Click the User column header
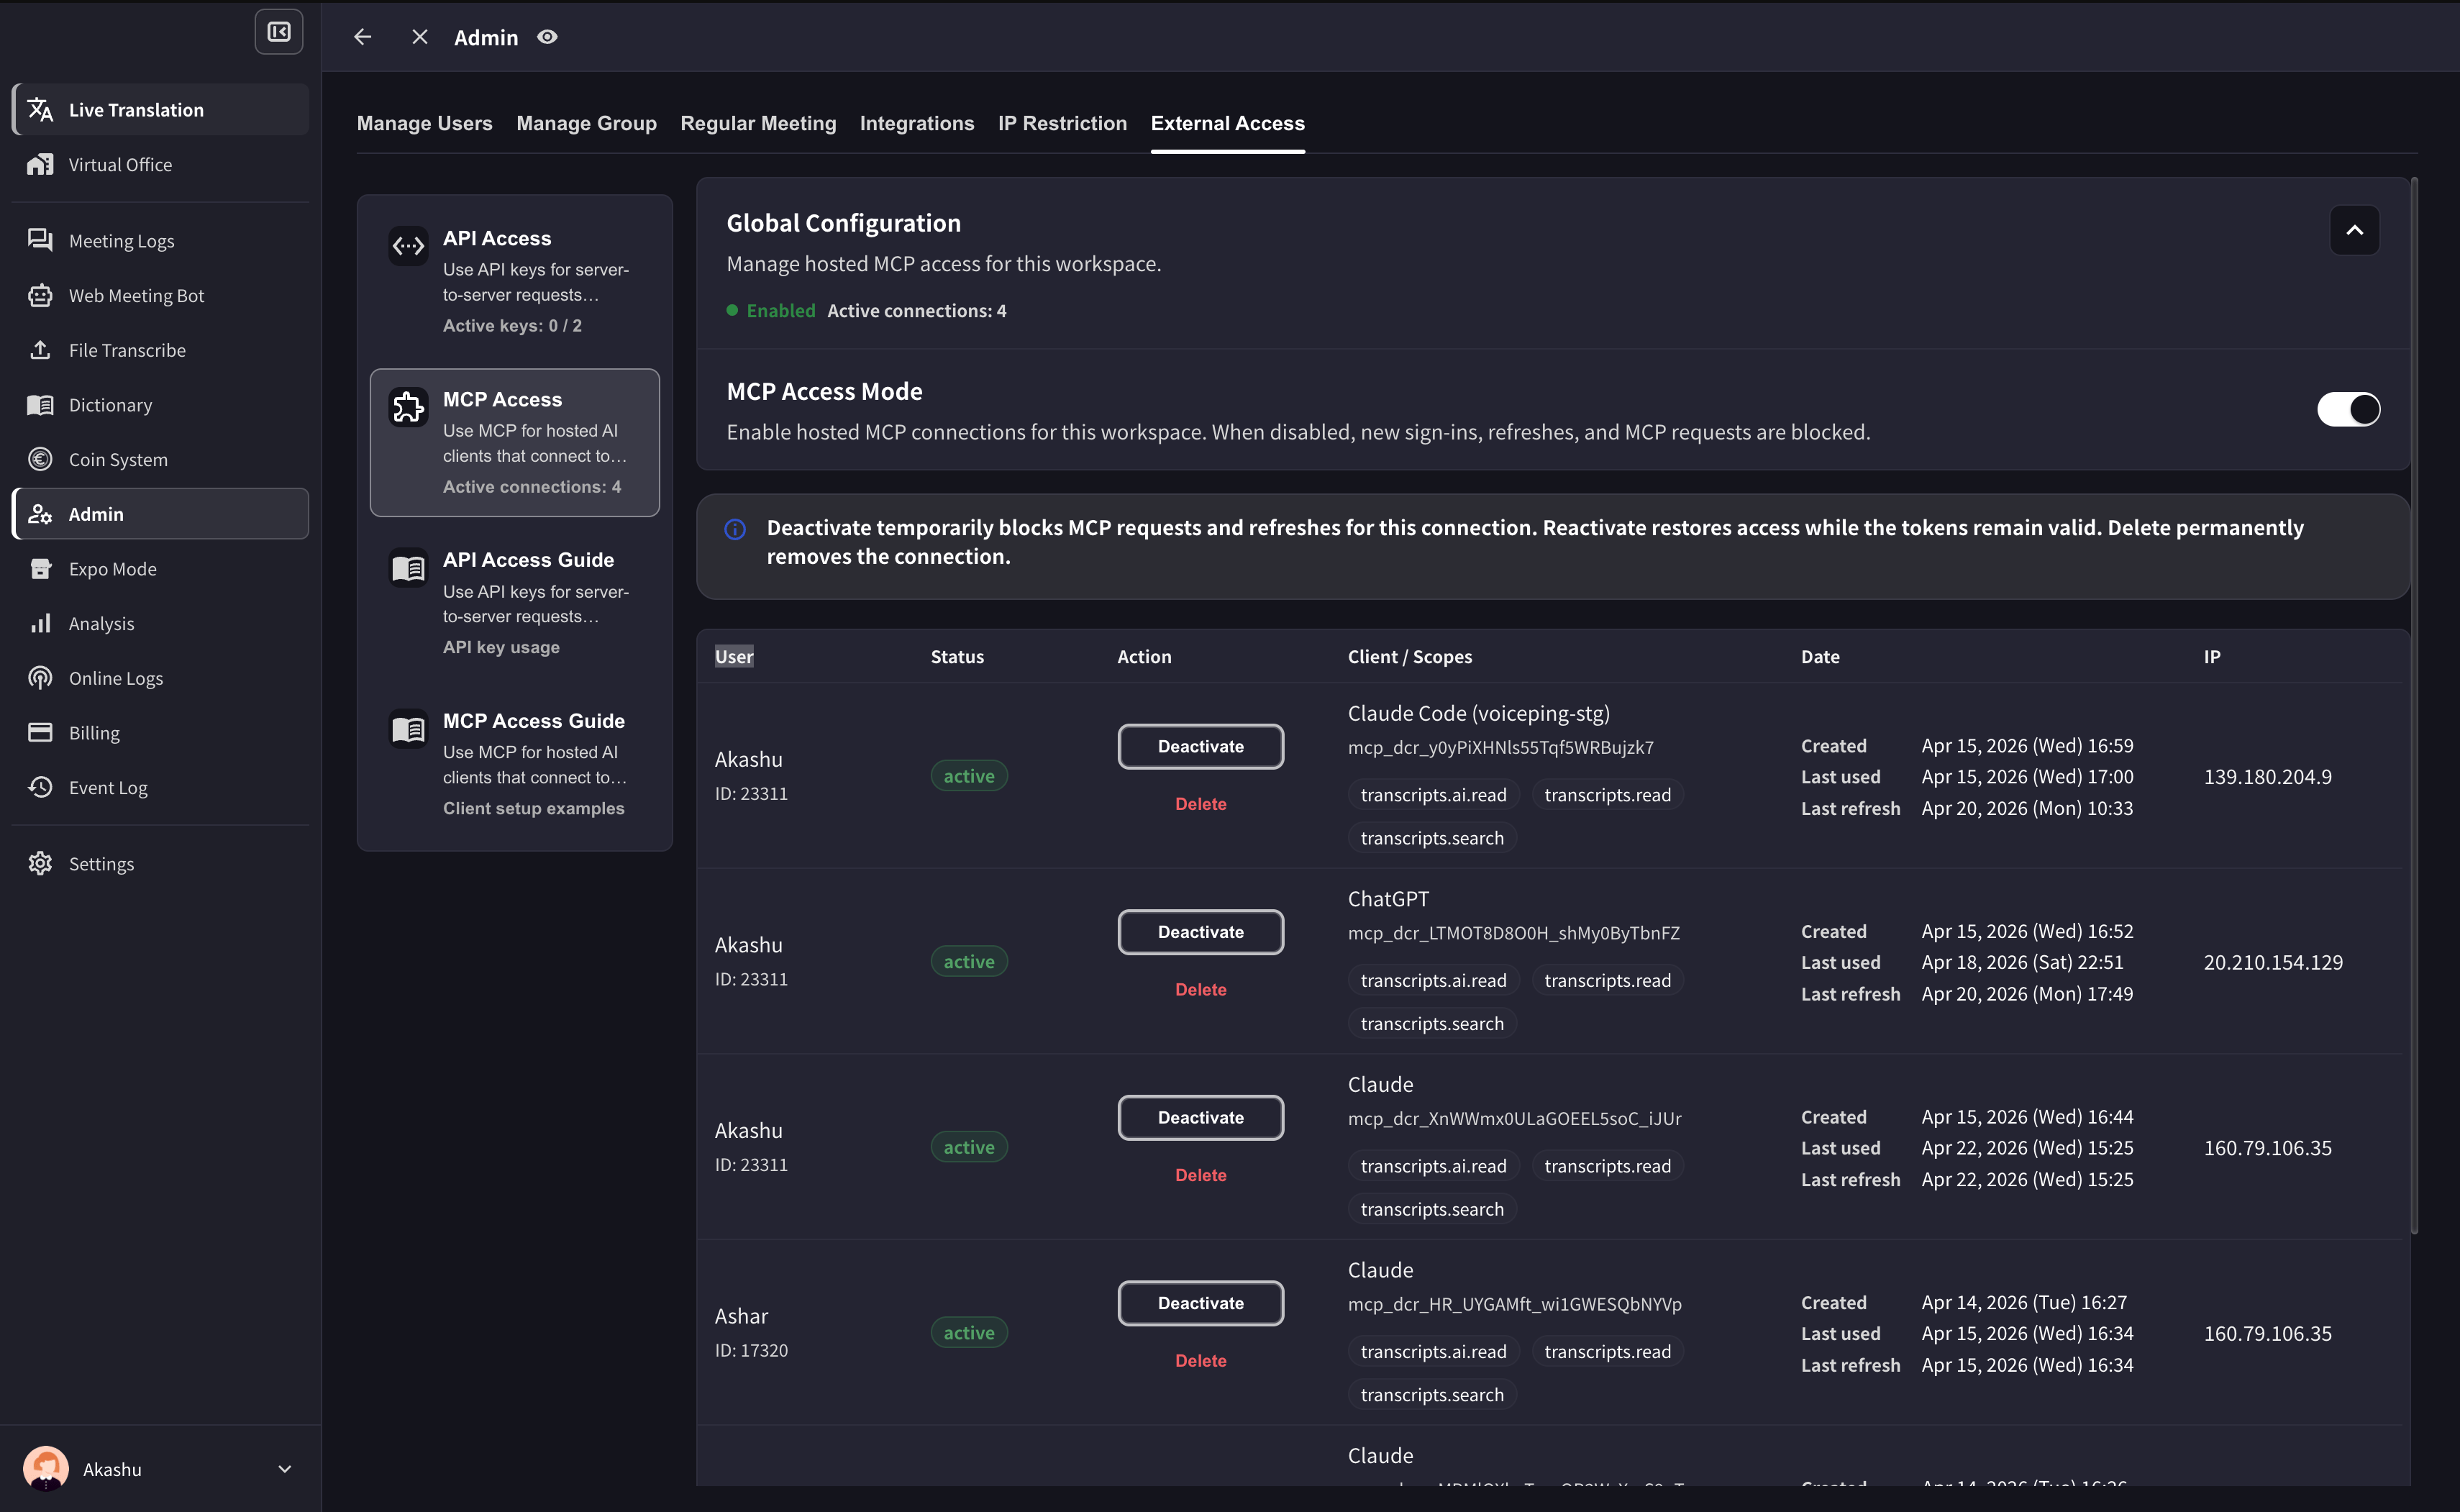The width and height of the screenshot is (2460, 1512). tap(734, 657)
